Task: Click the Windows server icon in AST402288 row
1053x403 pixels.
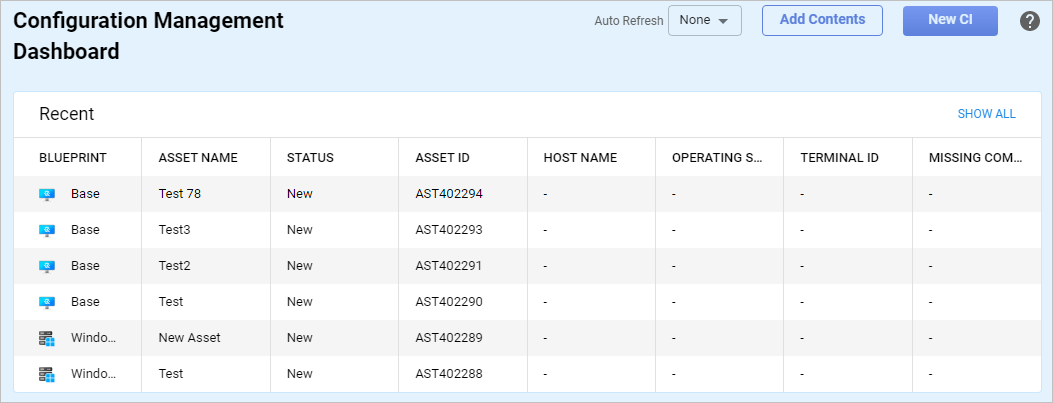Action: point(47,374)
